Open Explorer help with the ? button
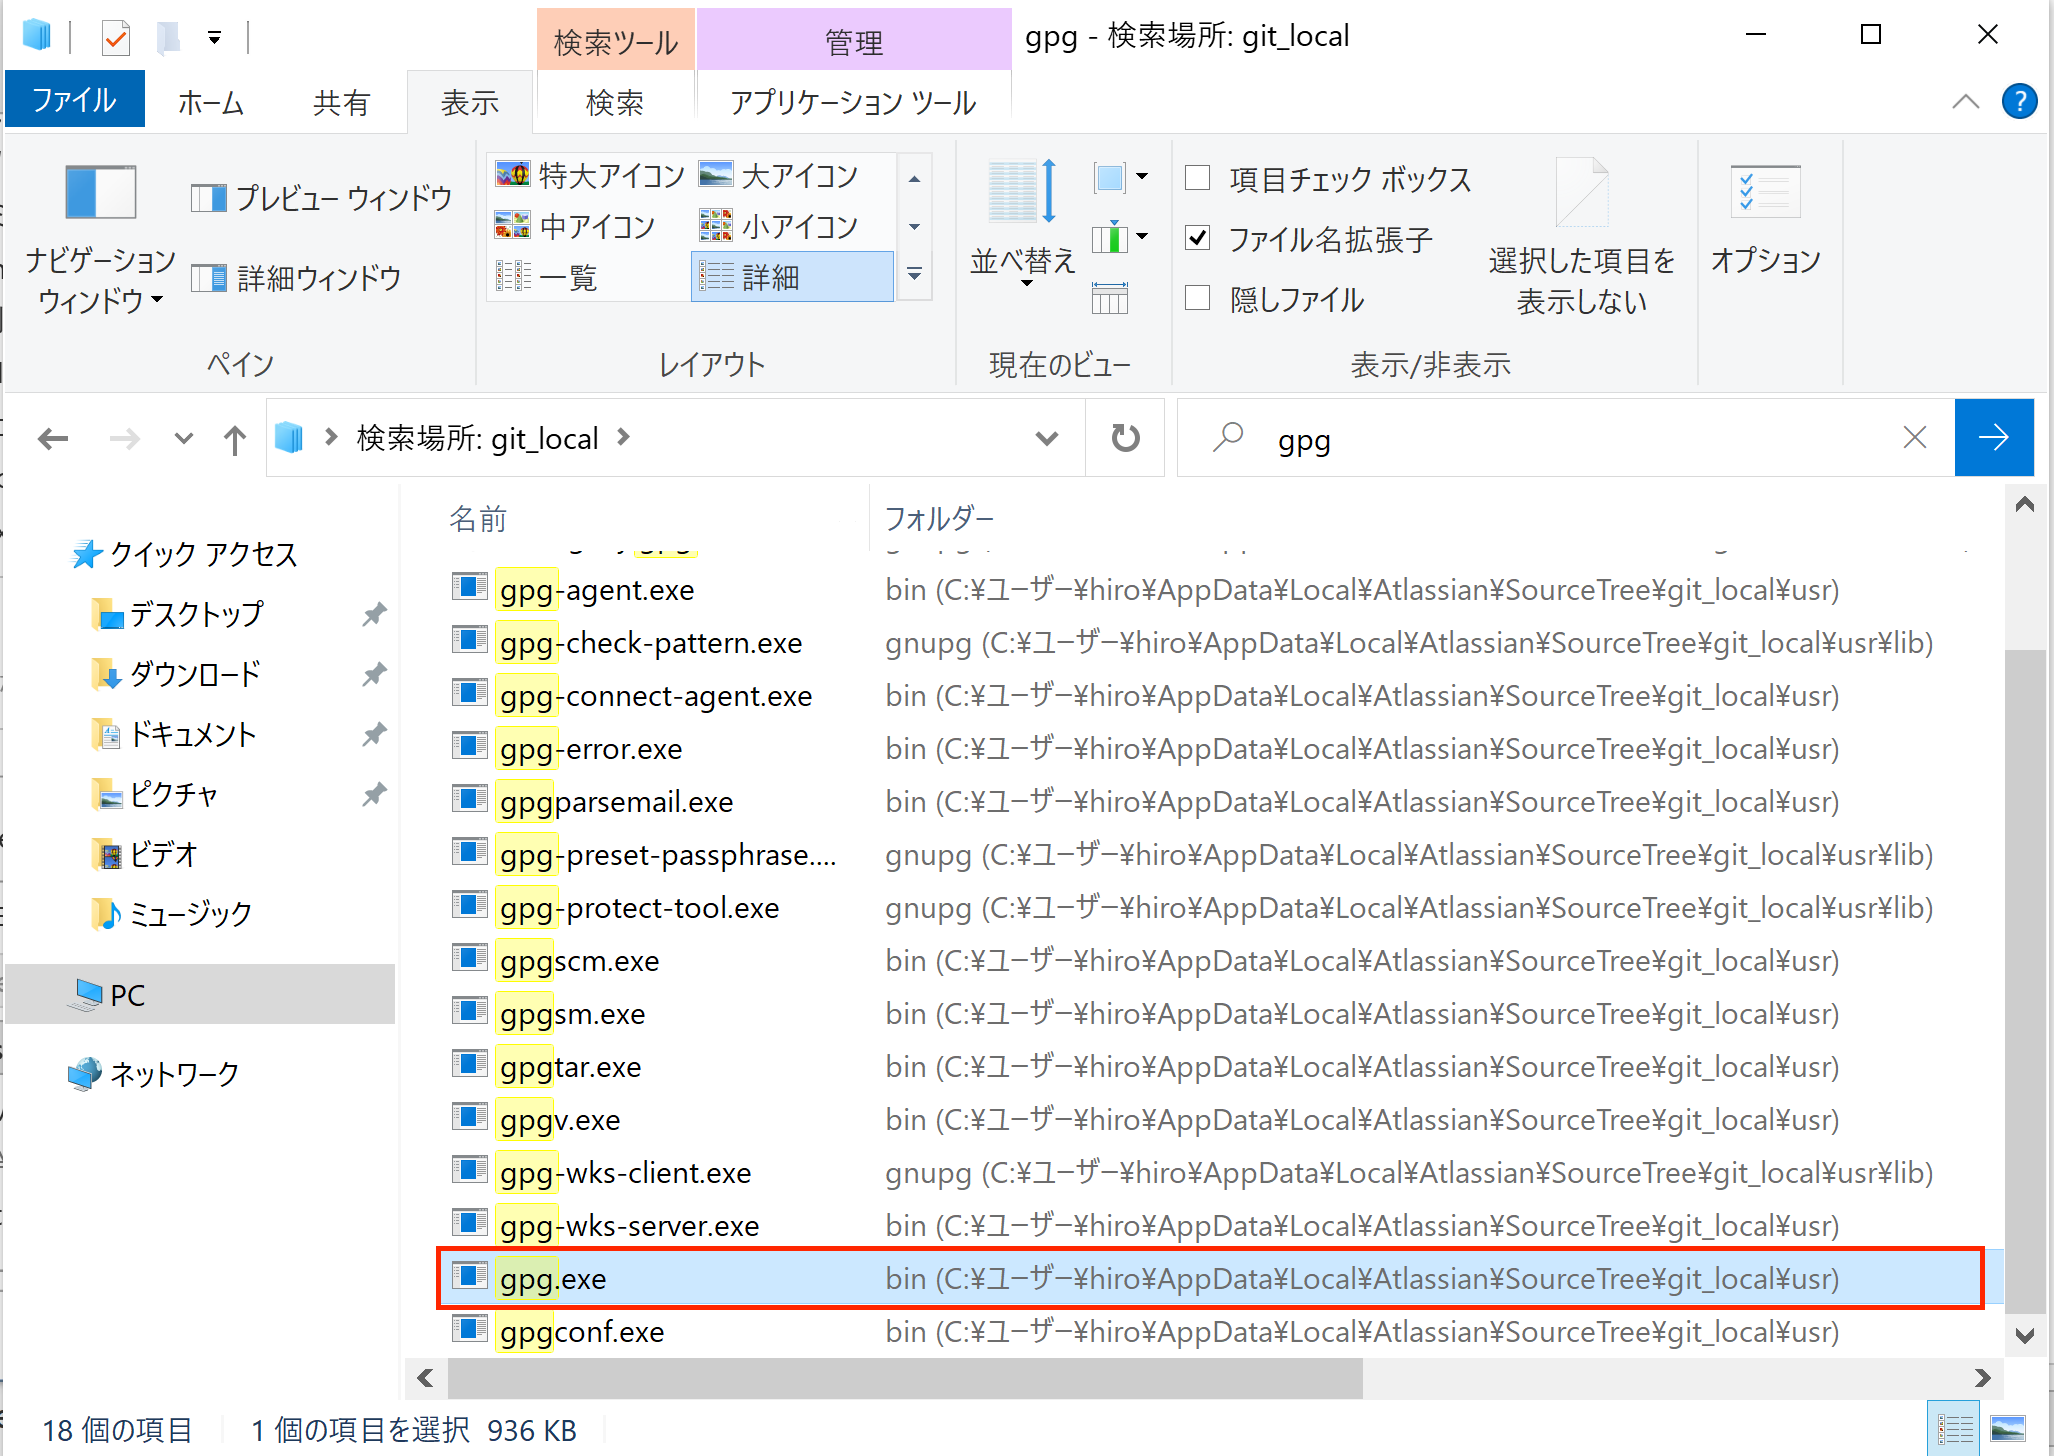This screenshot has height=1456, width=2054. [x=2019, y=101]
